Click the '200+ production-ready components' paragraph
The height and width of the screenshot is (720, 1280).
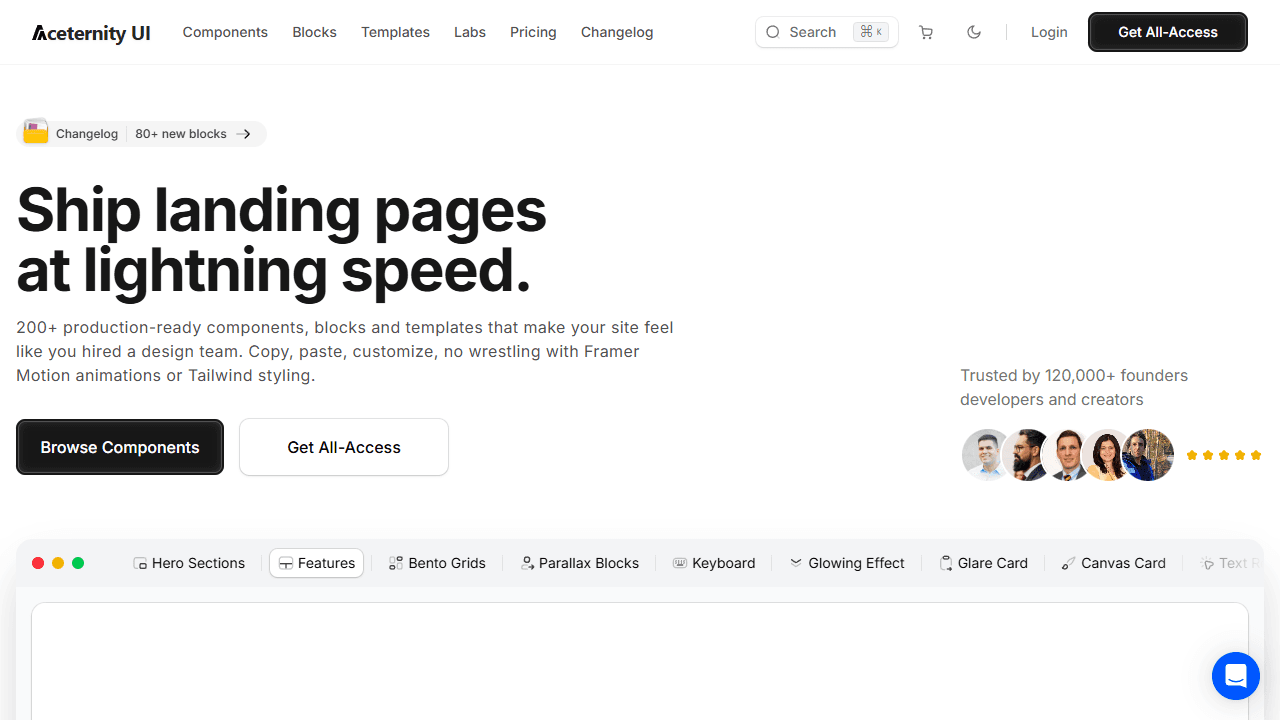click(x=345, y=352)
